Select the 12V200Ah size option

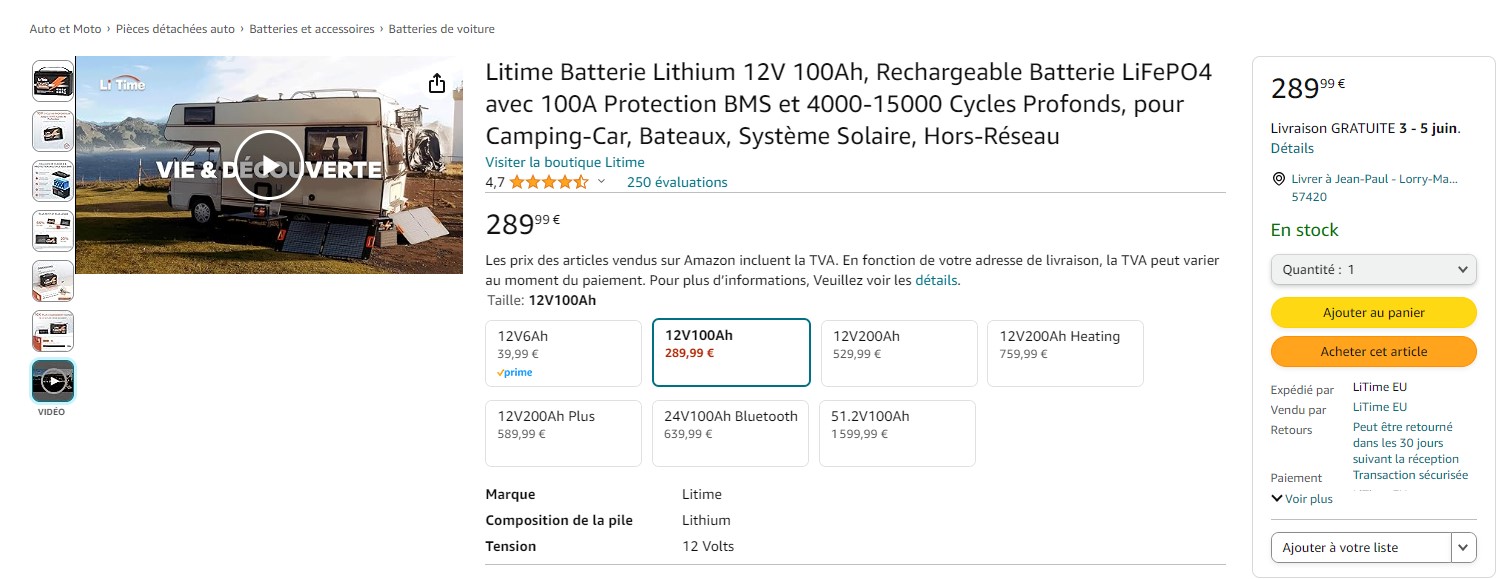[897, 352]
